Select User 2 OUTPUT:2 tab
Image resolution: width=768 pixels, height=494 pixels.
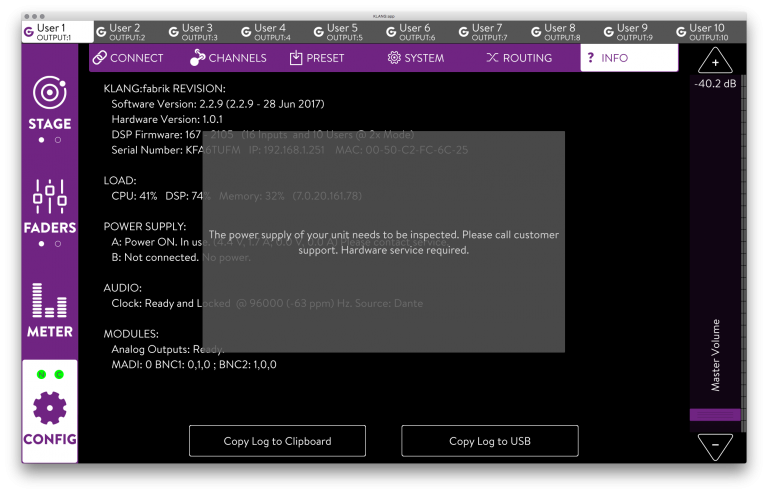coord(130,32)
